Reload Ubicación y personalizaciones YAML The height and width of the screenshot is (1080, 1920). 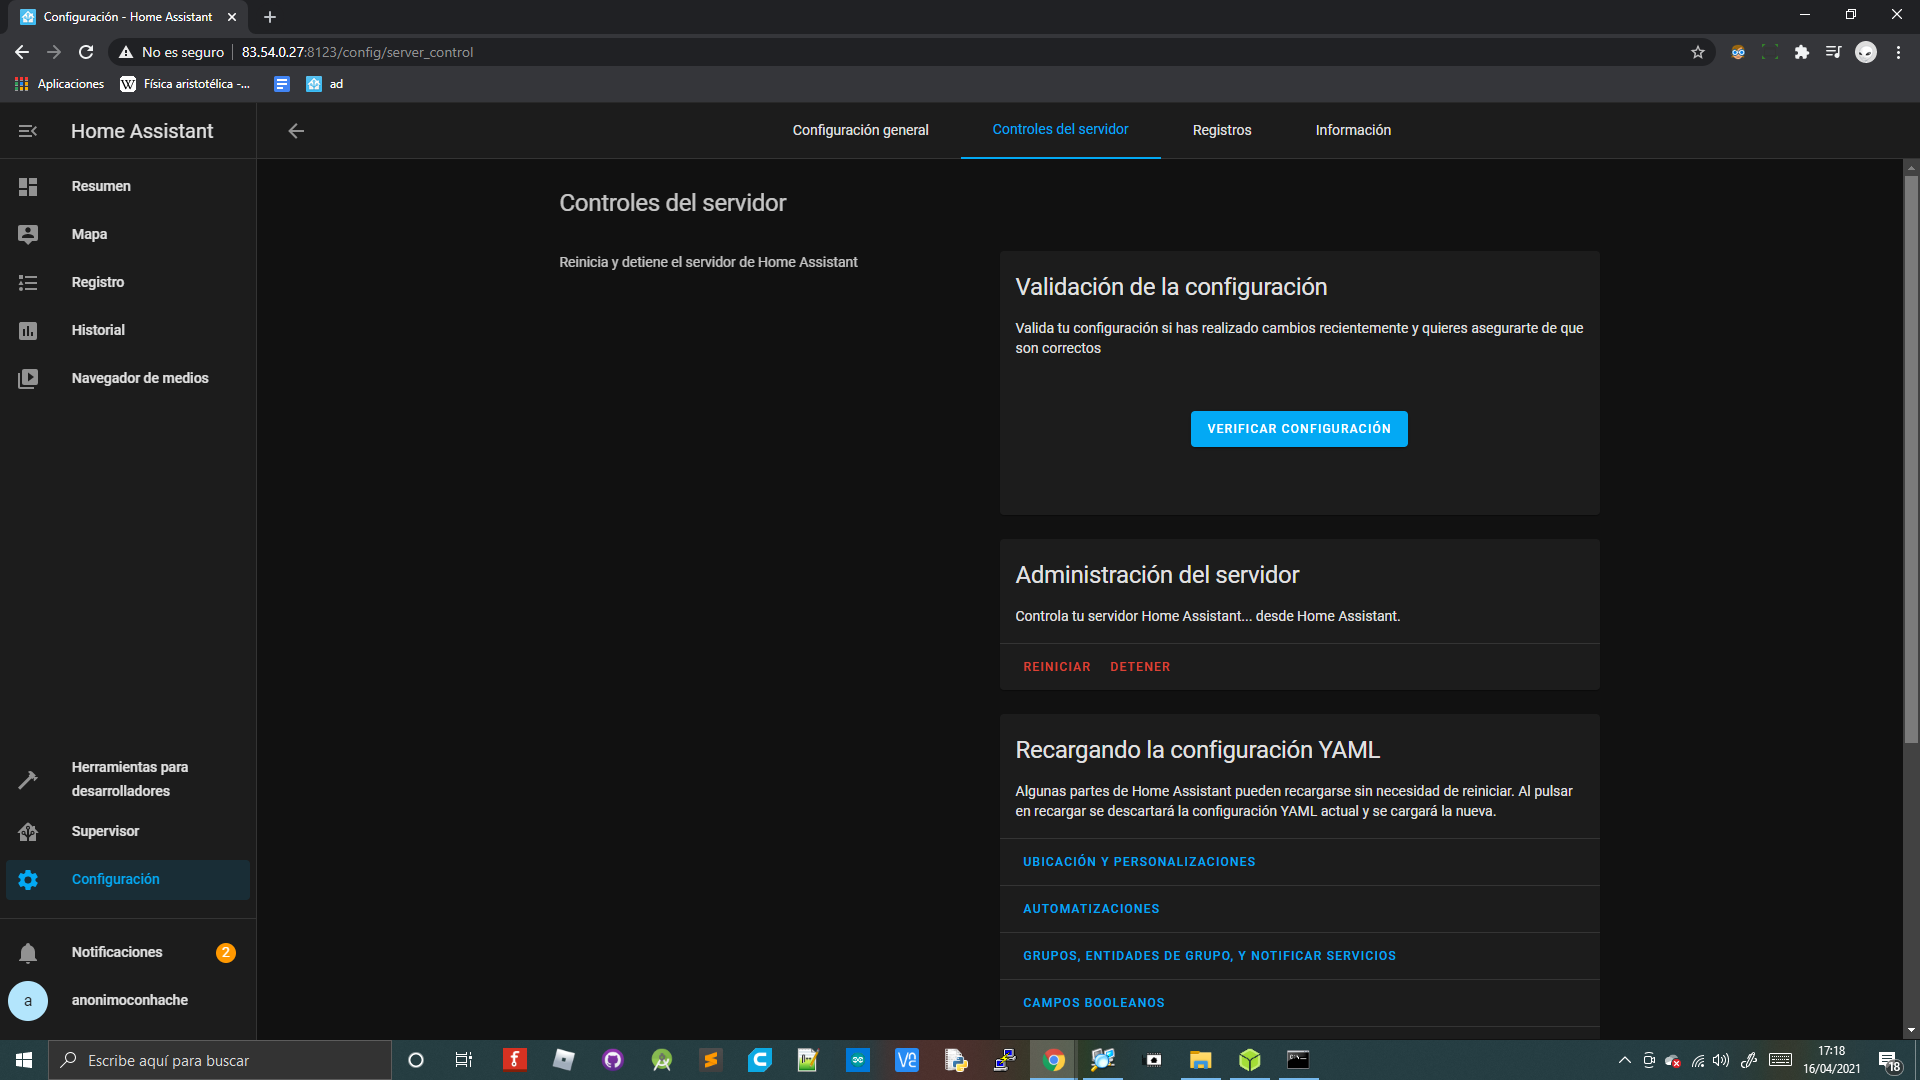click(x=1139, y=862)
